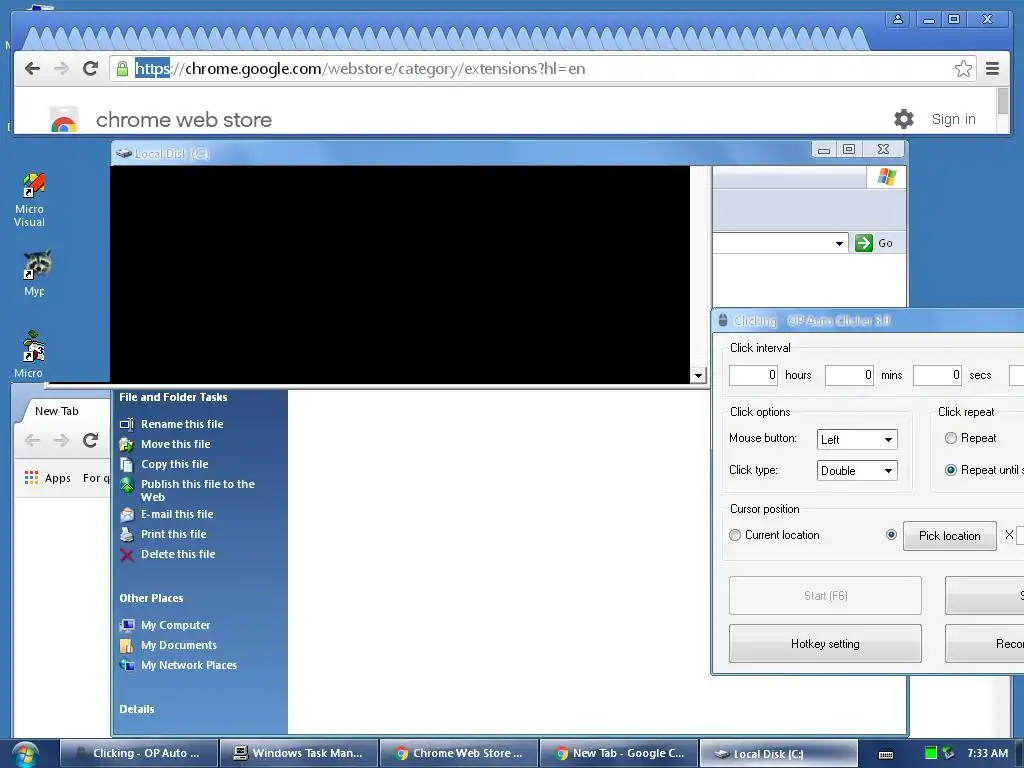
Task: Click the secs interval input field
Action: pos(937,375)
